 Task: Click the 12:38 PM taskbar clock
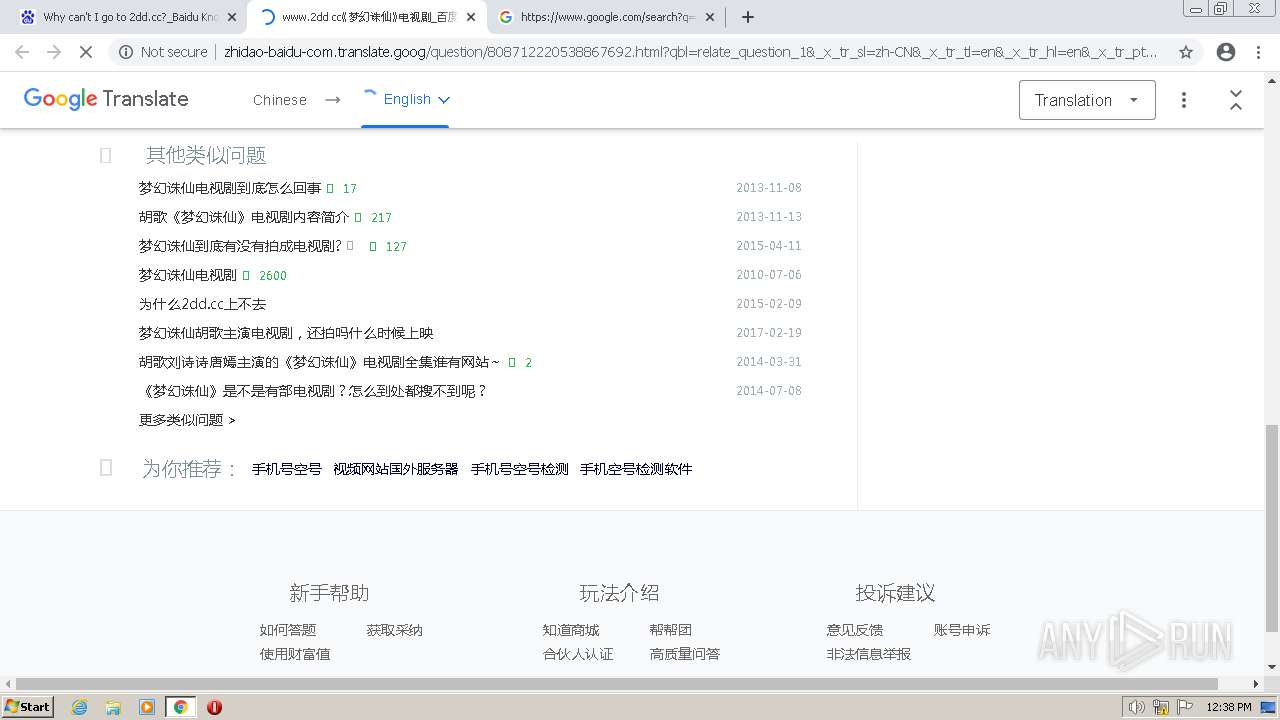click(1229, 707)
